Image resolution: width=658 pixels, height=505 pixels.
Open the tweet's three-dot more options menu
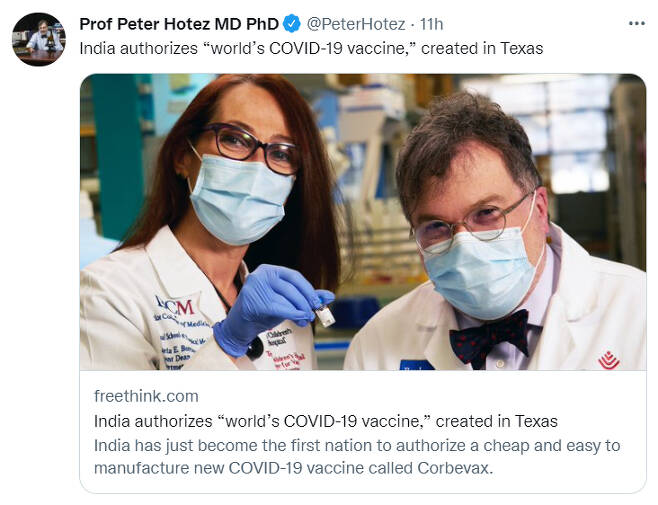(x=637, y=24)
